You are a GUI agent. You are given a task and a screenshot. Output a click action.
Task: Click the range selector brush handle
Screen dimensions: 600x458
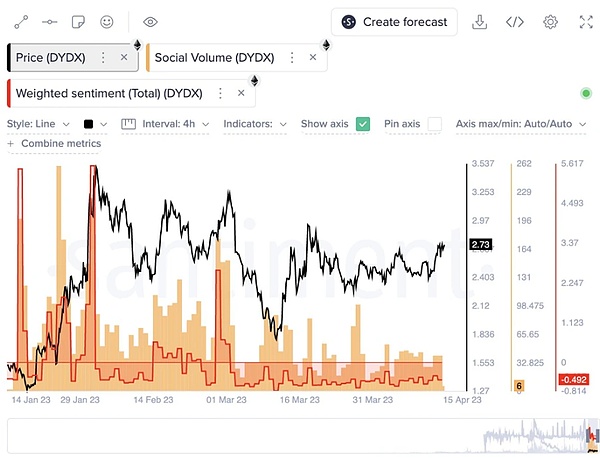click(x=593, y=435)
